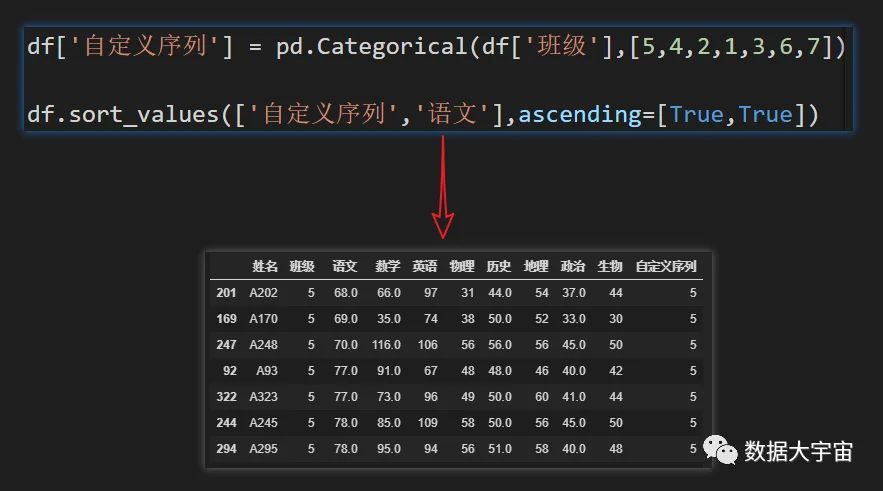Select row index 294
The width and height of the screenshot is (883, 491).
pos(226,449)
